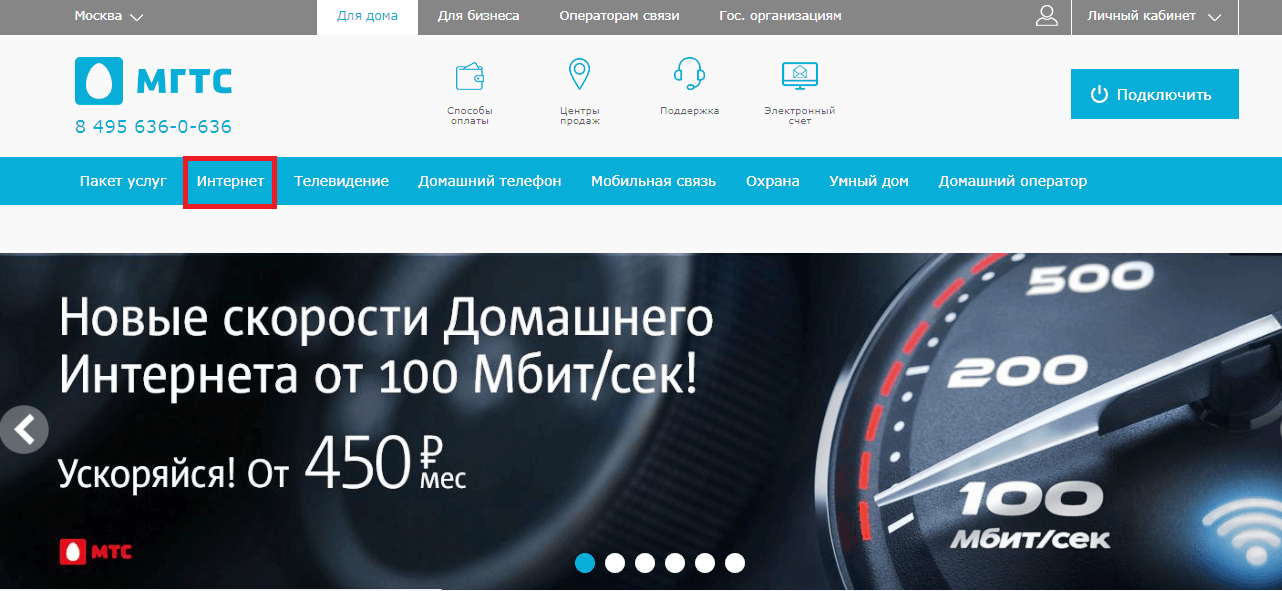1282x591 pixels.
Task: Switch to the third carousel slide dot
Action: point(645,563)
